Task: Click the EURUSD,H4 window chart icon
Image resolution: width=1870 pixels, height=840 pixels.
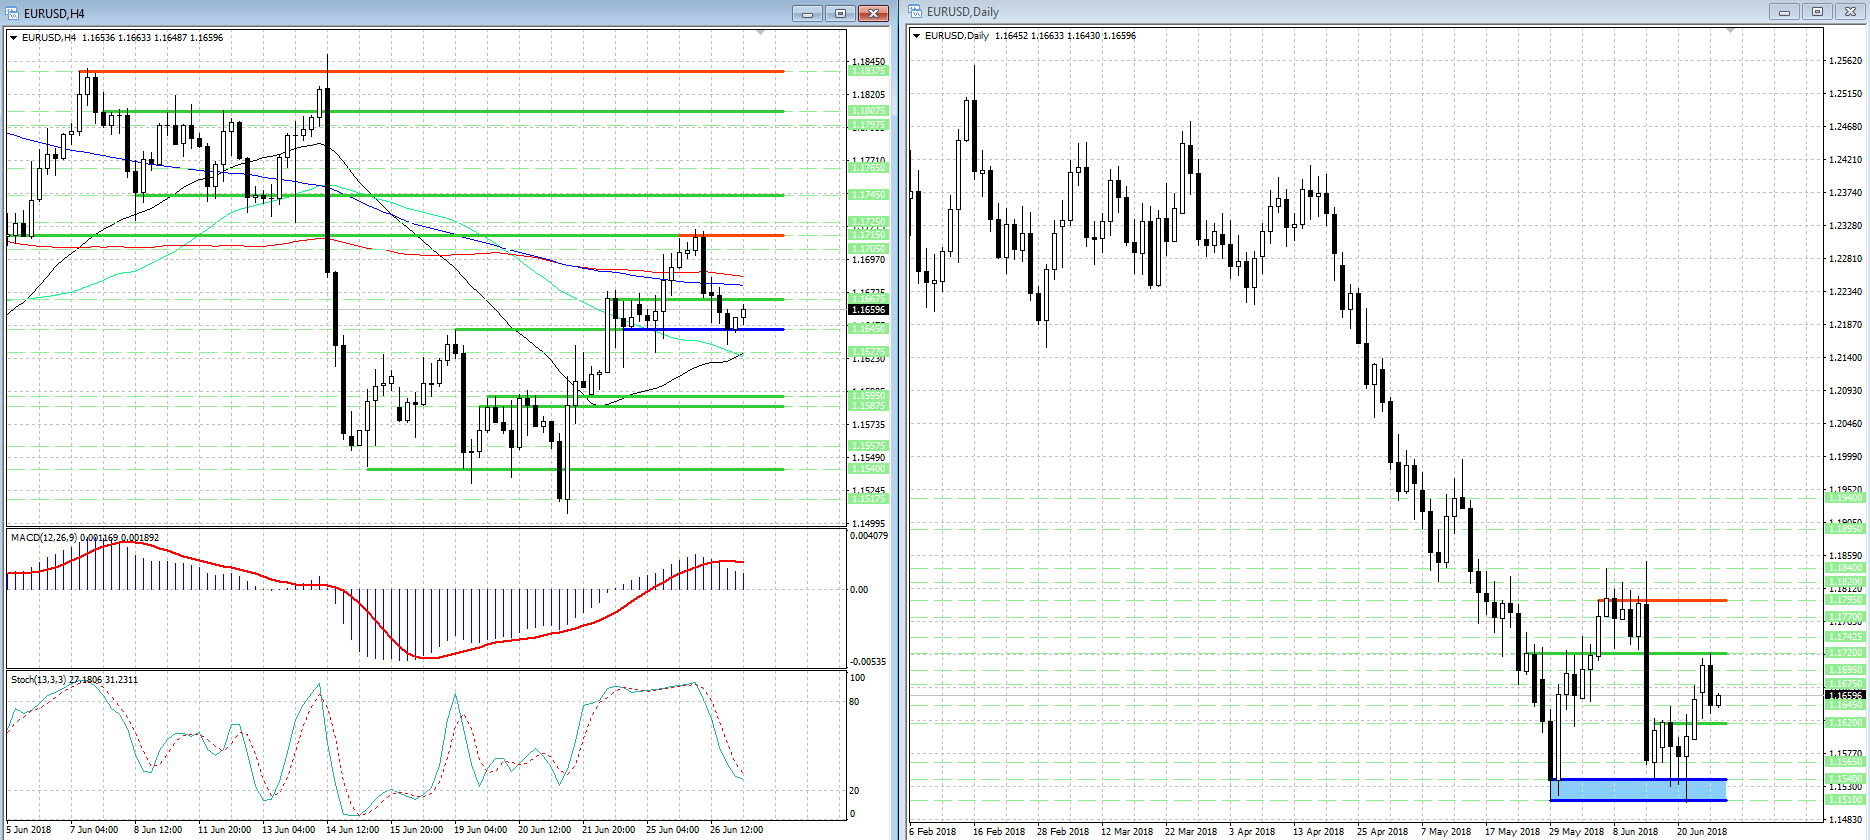Action: (x=11, y=13)
